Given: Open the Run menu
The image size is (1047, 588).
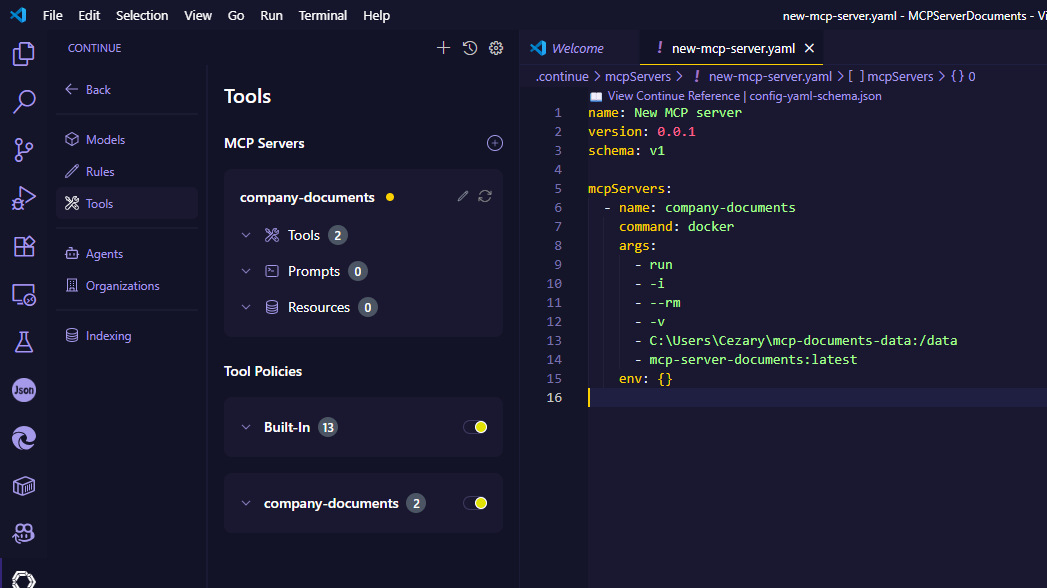Looking at the screenshot, I should tap(271, 15).
